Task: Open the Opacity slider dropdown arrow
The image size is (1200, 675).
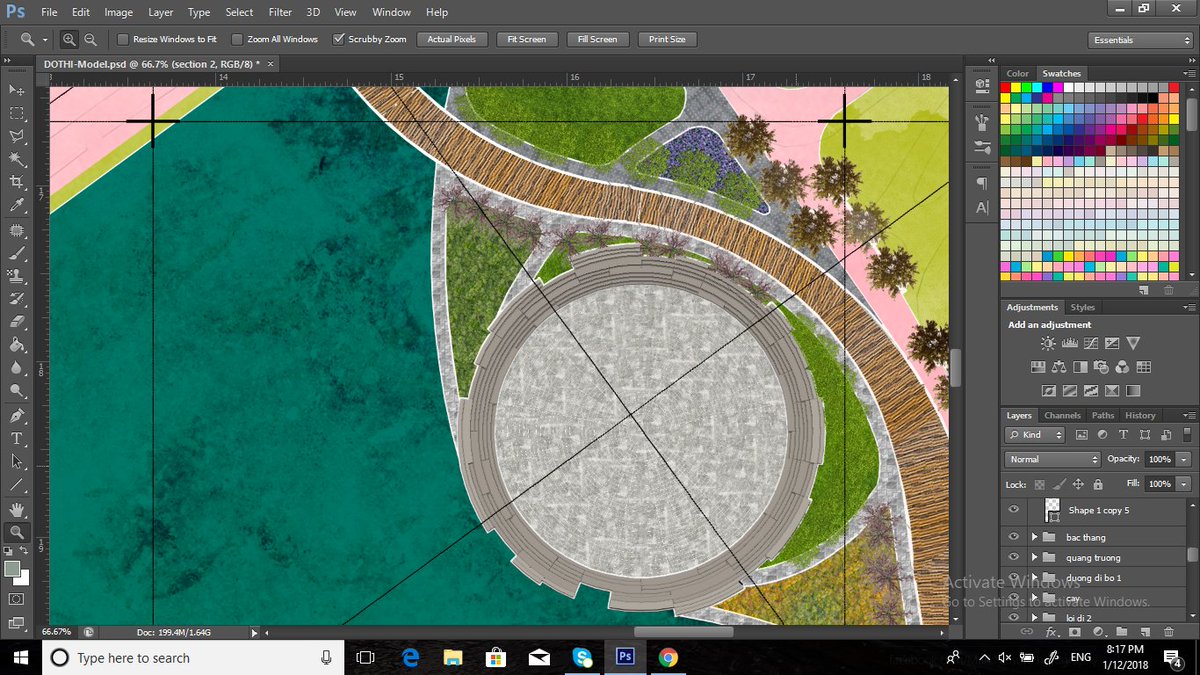Action: tap(1182, 459)
